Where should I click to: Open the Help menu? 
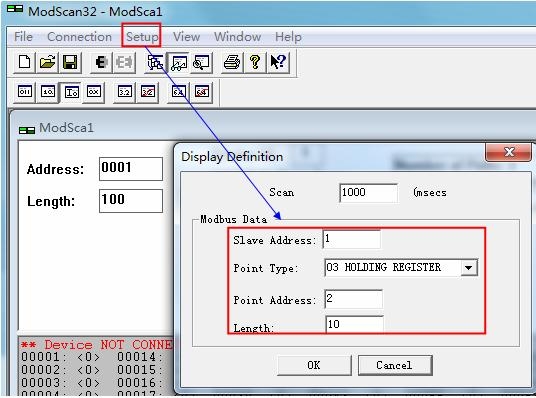click(288, 36)
